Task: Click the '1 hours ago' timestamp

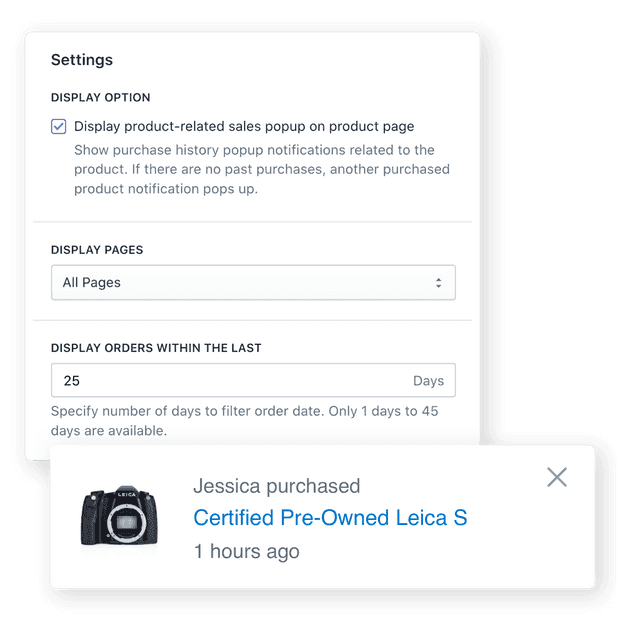Action: point(246,551)
